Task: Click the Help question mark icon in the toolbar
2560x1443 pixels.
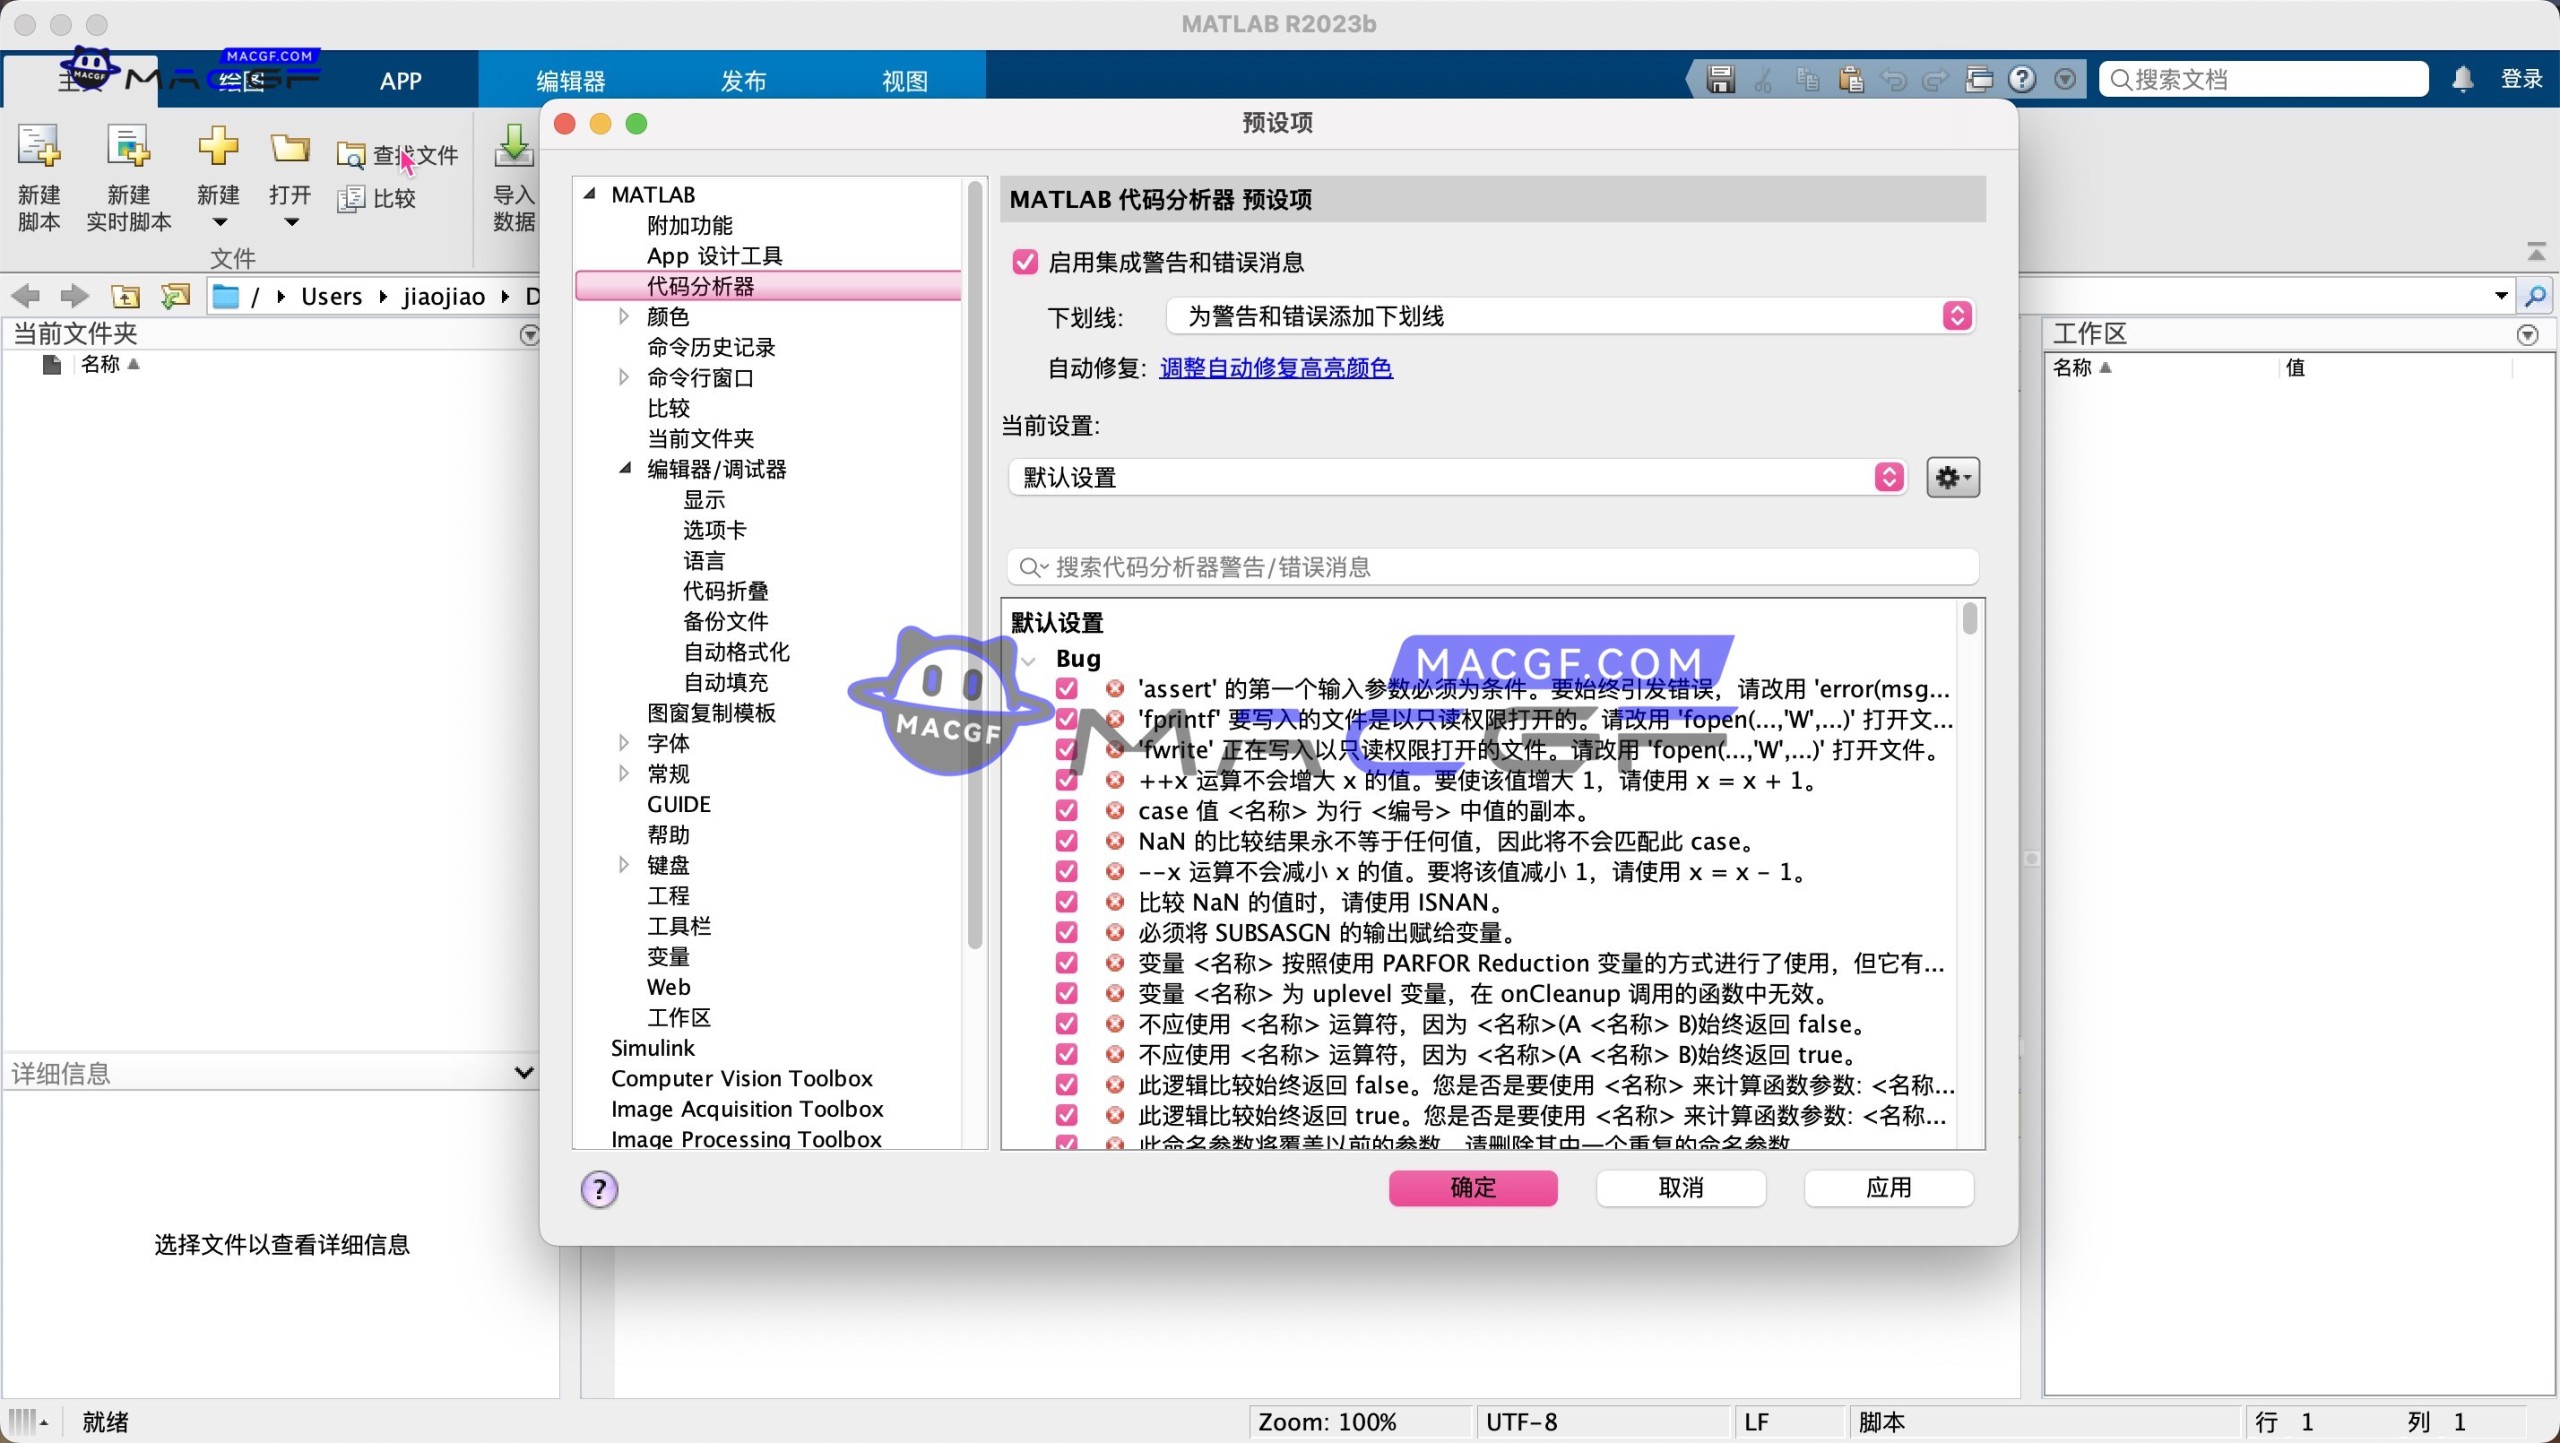Action: coord(2022,78)
